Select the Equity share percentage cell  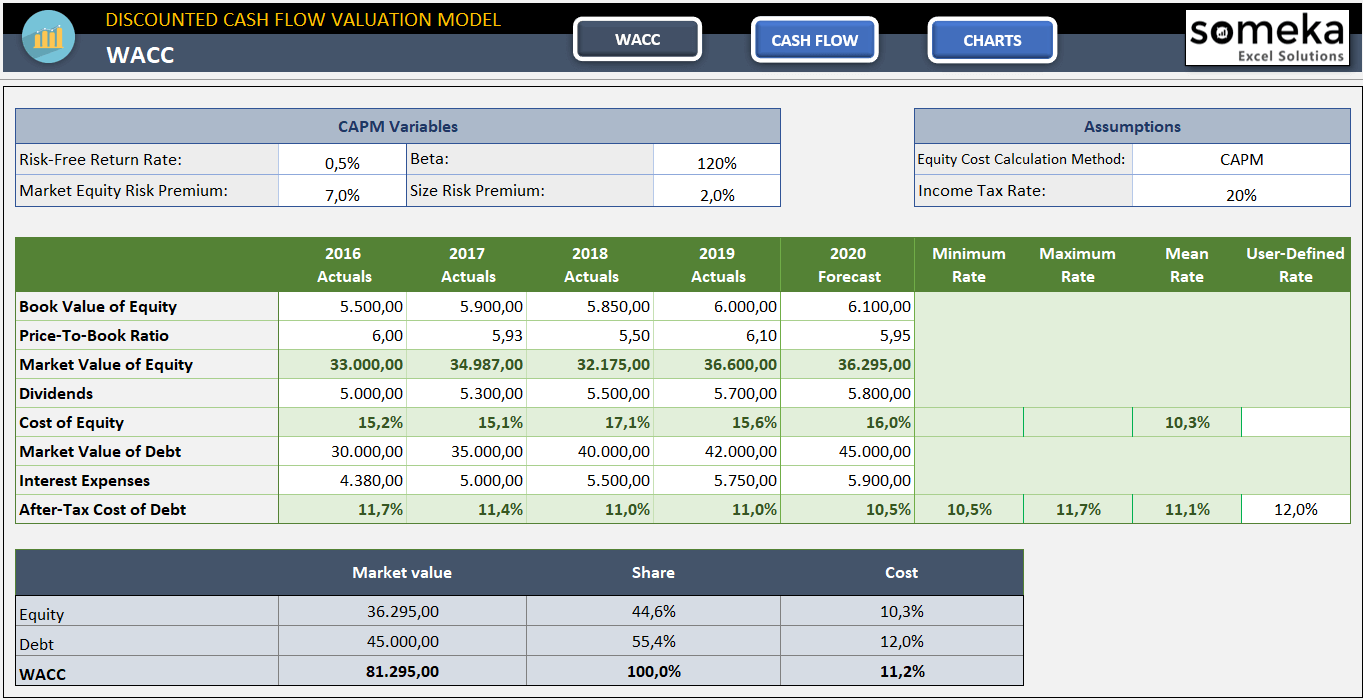click(652, 611)
